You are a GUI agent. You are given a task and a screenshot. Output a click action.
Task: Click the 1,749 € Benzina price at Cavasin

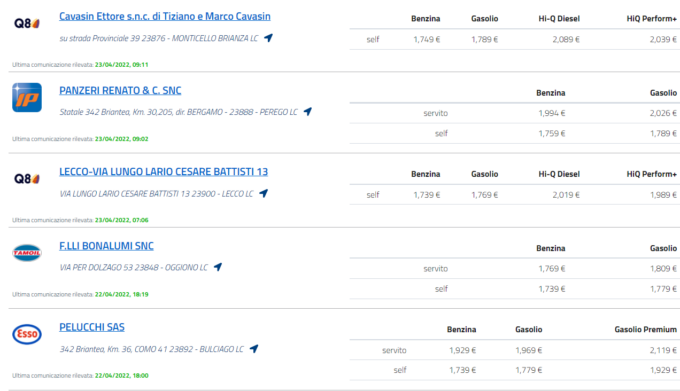(x=427, y=39)
